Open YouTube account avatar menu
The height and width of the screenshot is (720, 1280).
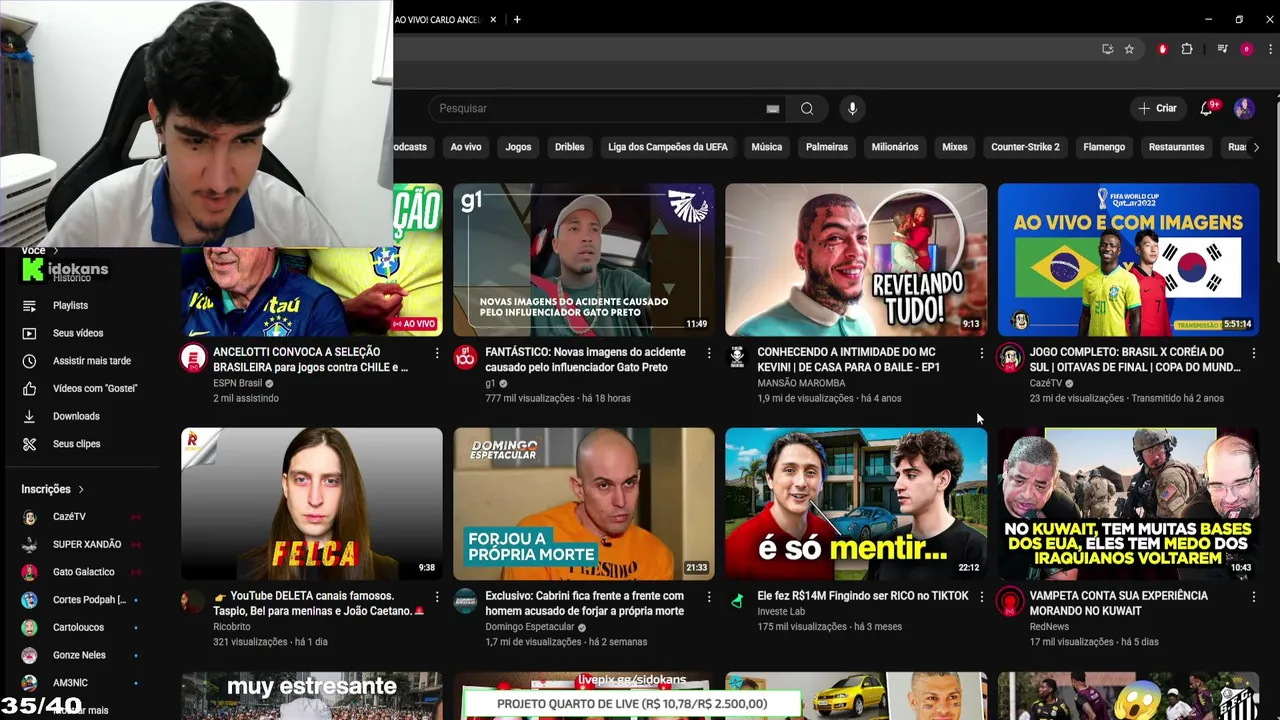pos(1244,108)
